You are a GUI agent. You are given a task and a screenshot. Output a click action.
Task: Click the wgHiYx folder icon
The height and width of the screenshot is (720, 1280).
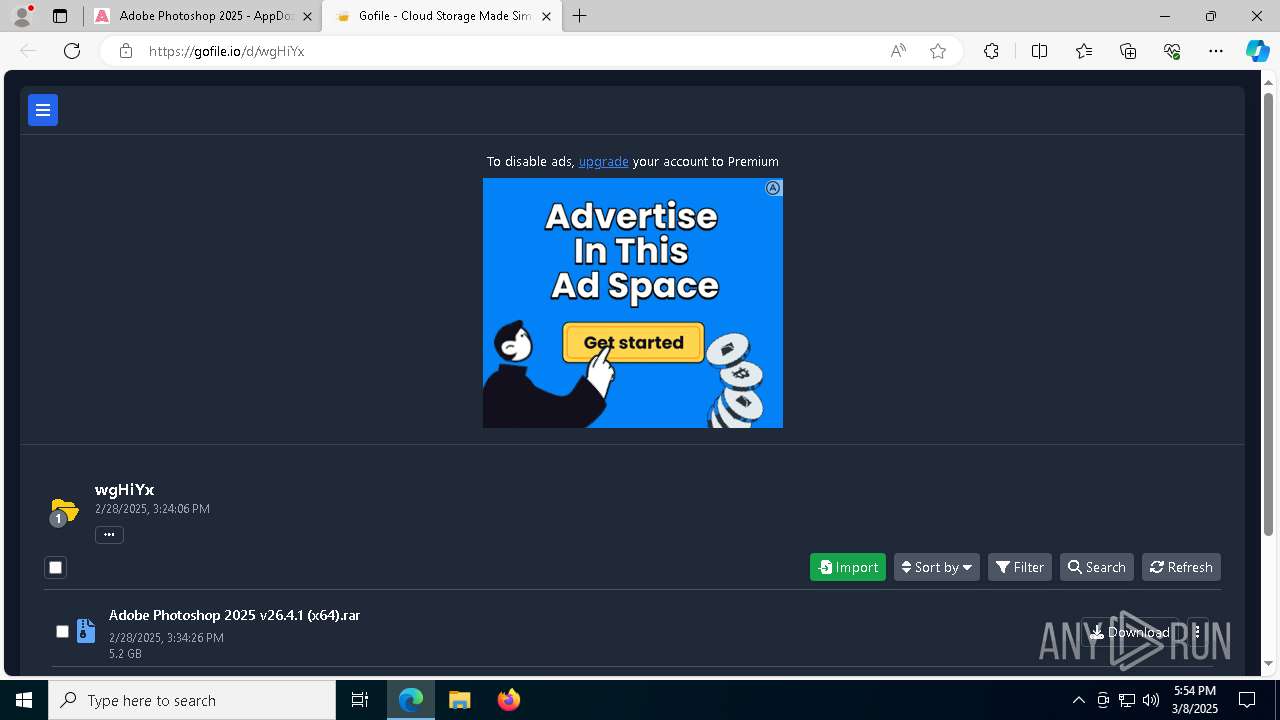[x=64, y=511]
